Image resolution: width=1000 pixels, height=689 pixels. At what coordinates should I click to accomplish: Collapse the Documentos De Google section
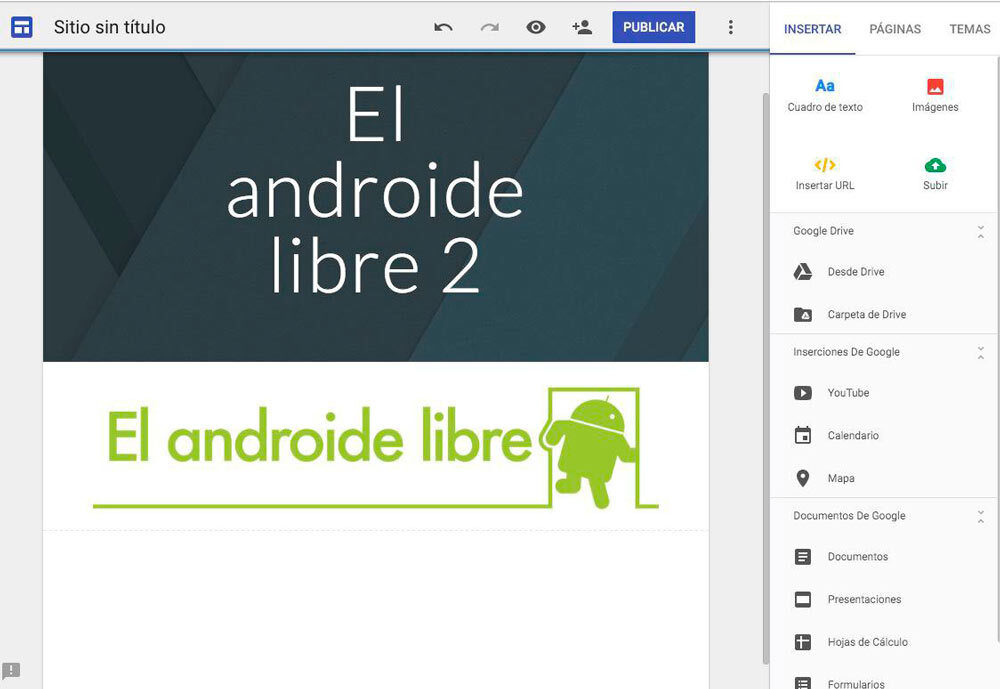(x=981, y=516)
